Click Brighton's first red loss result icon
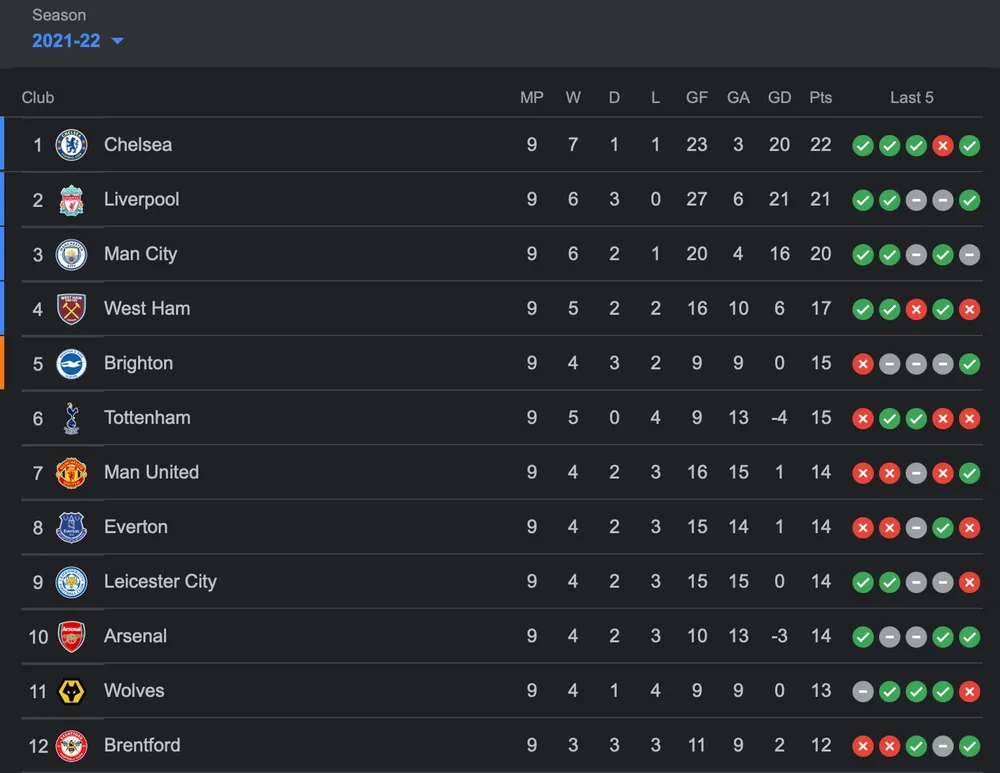 [862, 364]
